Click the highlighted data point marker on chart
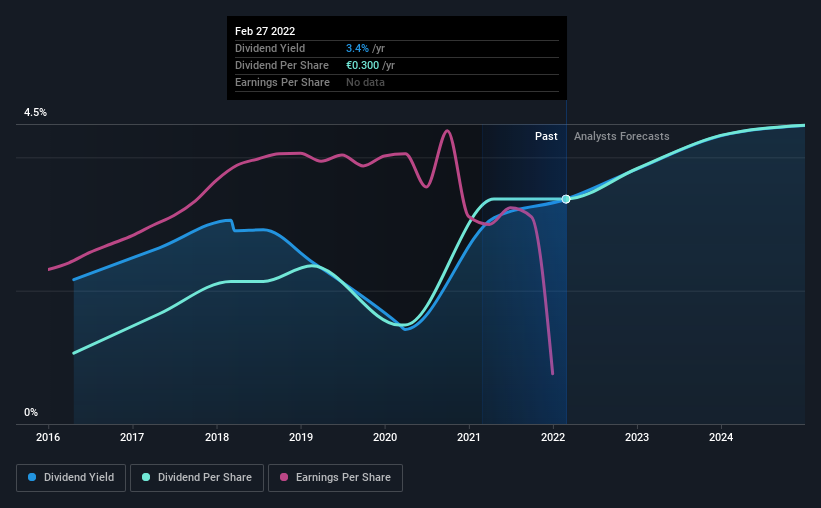This screenshot has height=508, width=821. pyautogui.click(x=566, y=199)
